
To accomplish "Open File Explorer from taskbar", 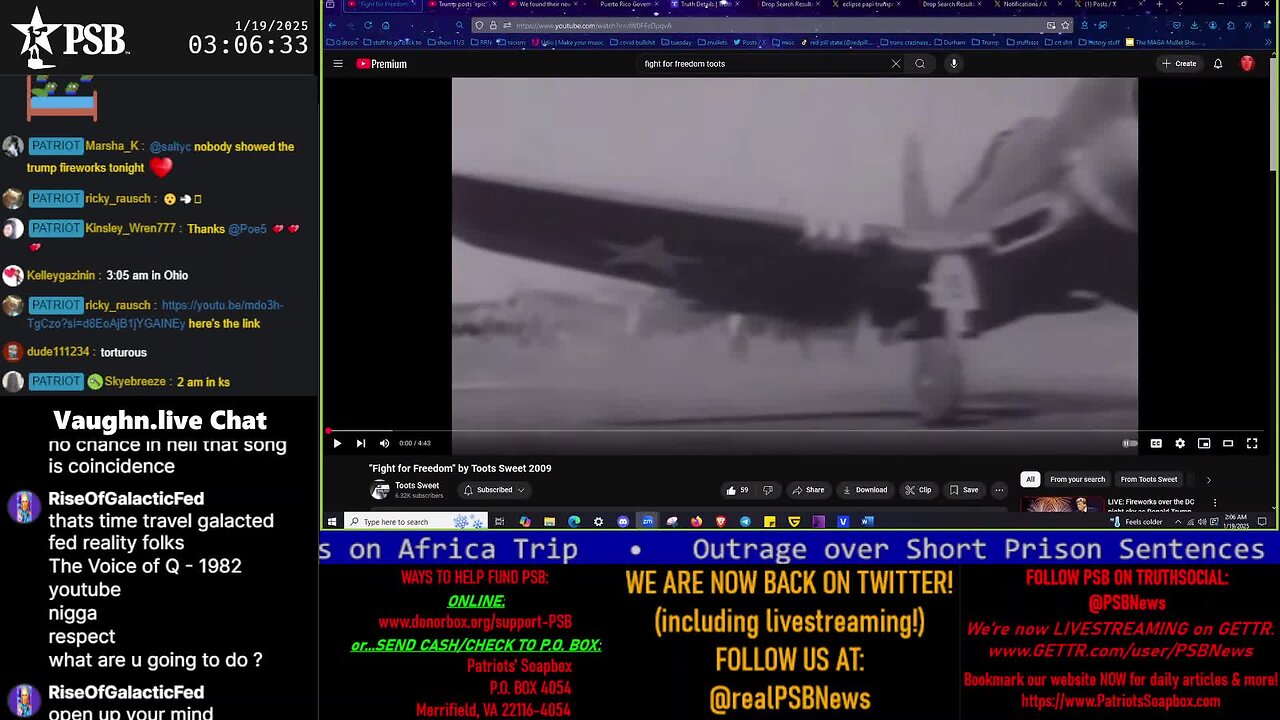I will [x=549, y=521].
